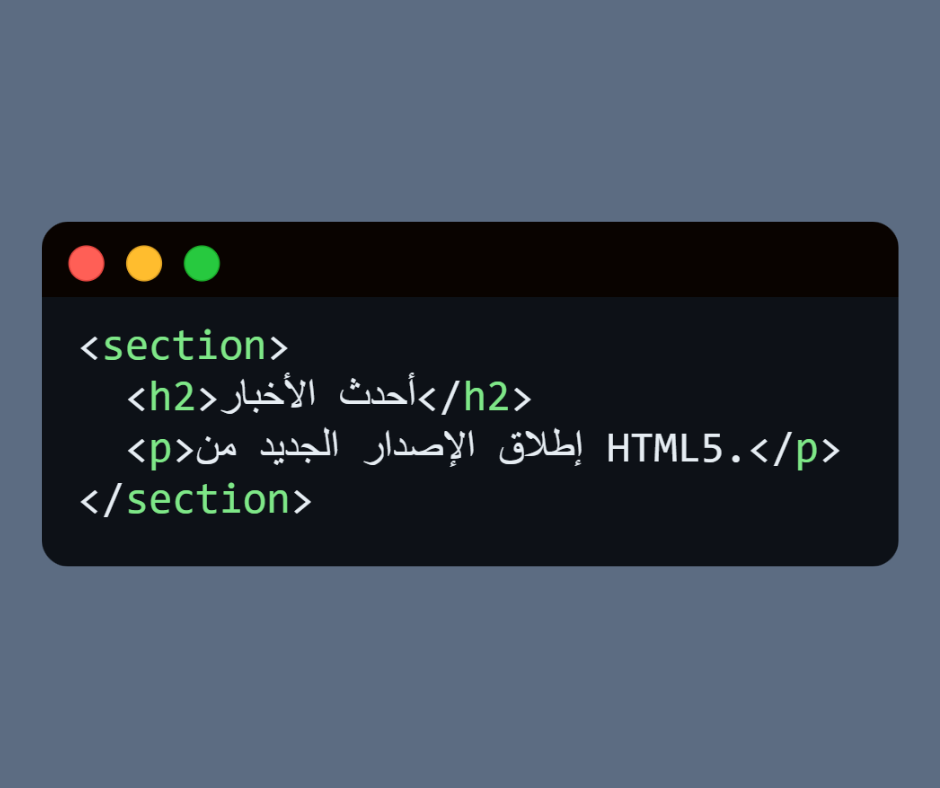Click the blue-gray background outside the window
This screenshot has height=788, width=940.
(470, 120)
